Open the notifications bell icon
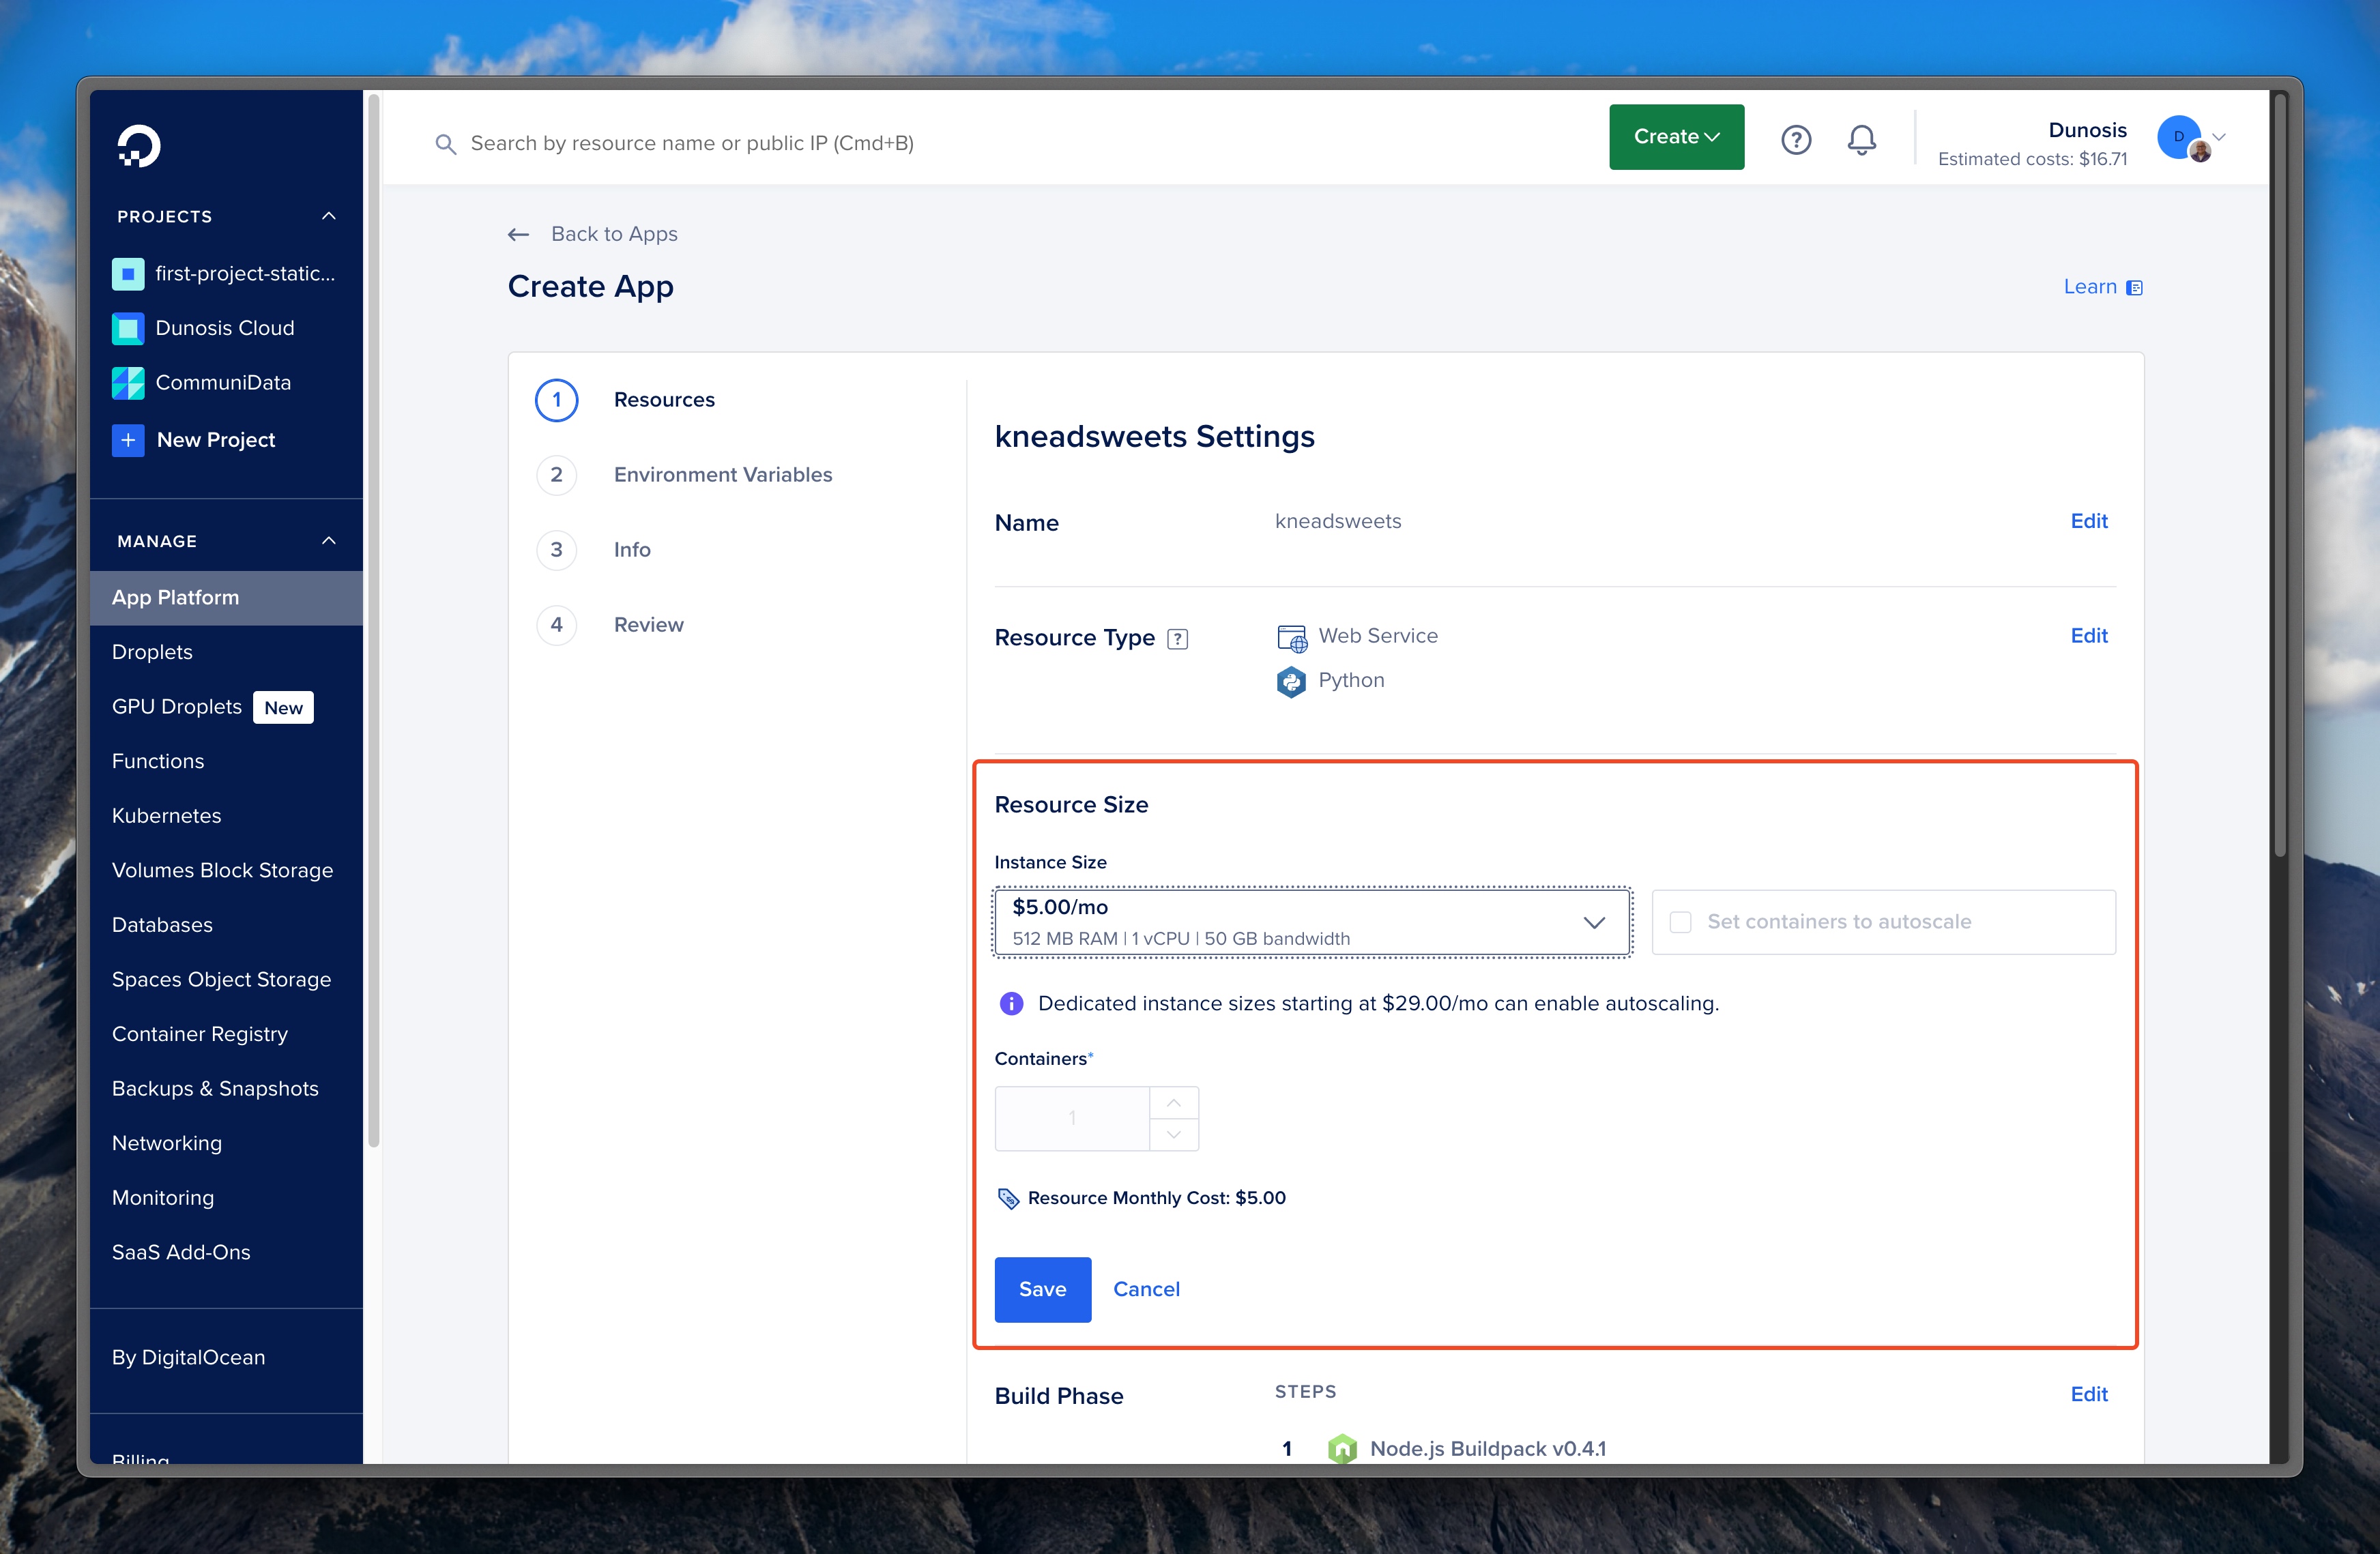2380x1554 pixels. point(1861,139)
